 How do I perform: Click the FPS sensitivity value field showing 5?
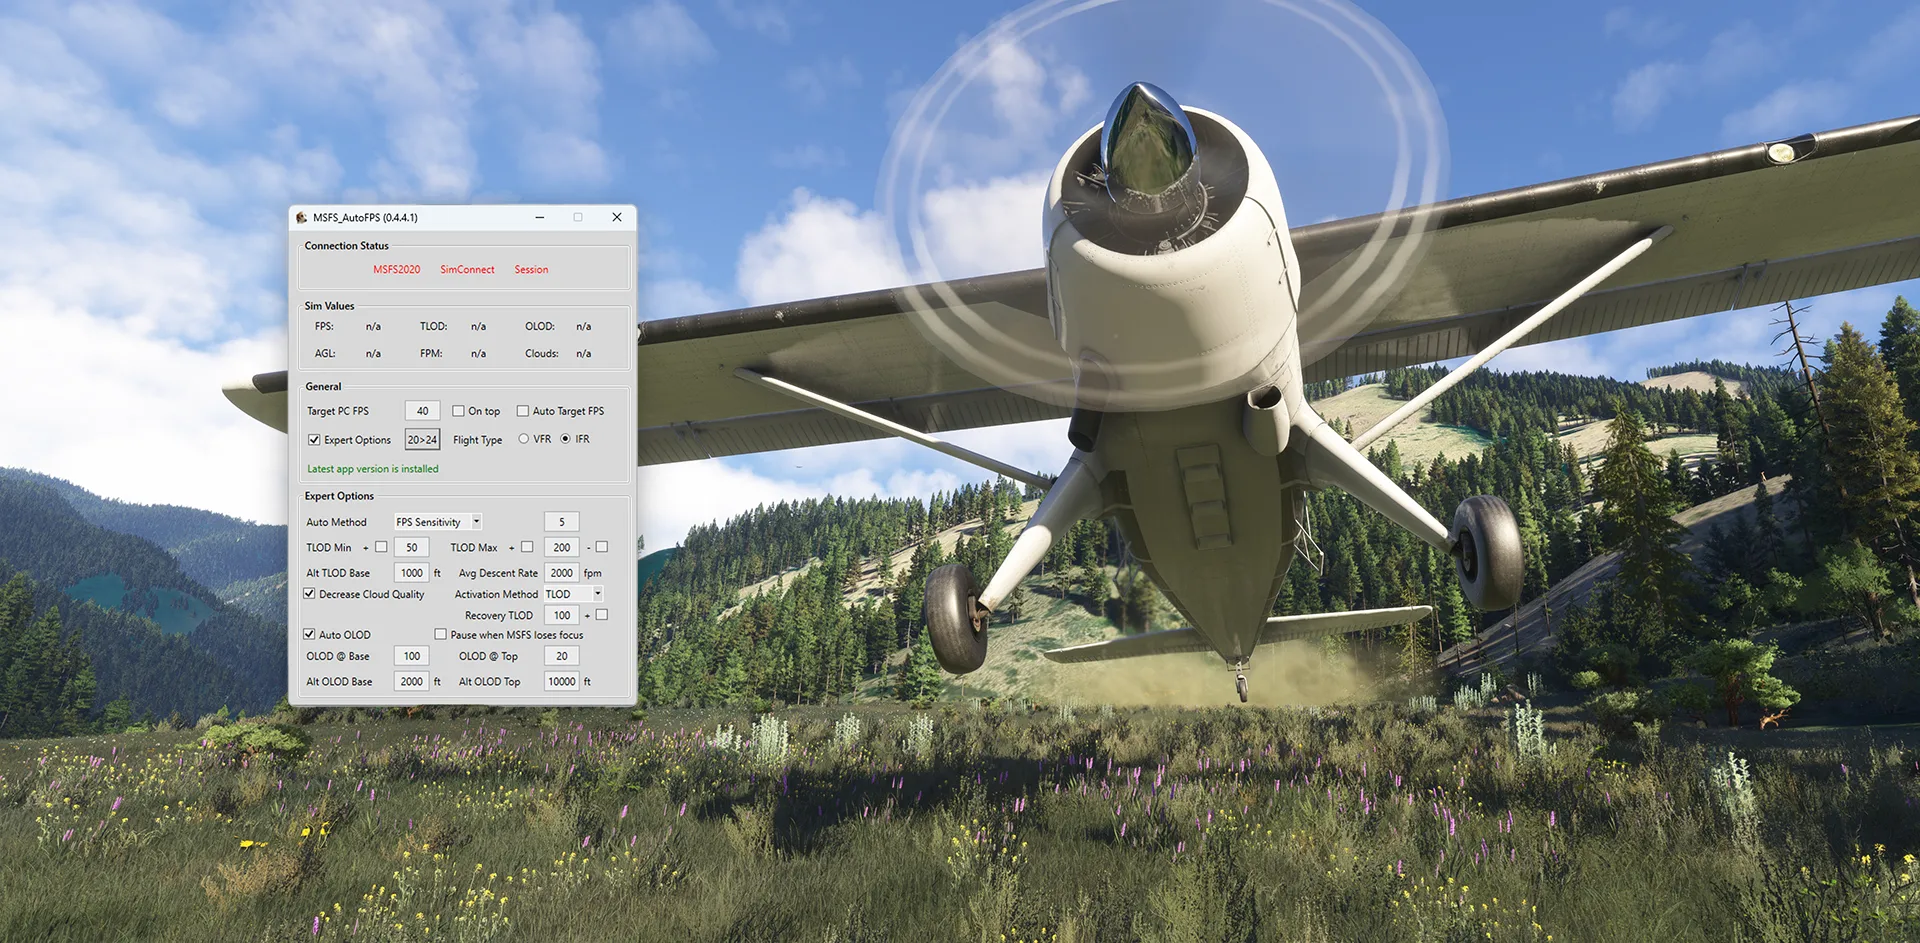562,522
